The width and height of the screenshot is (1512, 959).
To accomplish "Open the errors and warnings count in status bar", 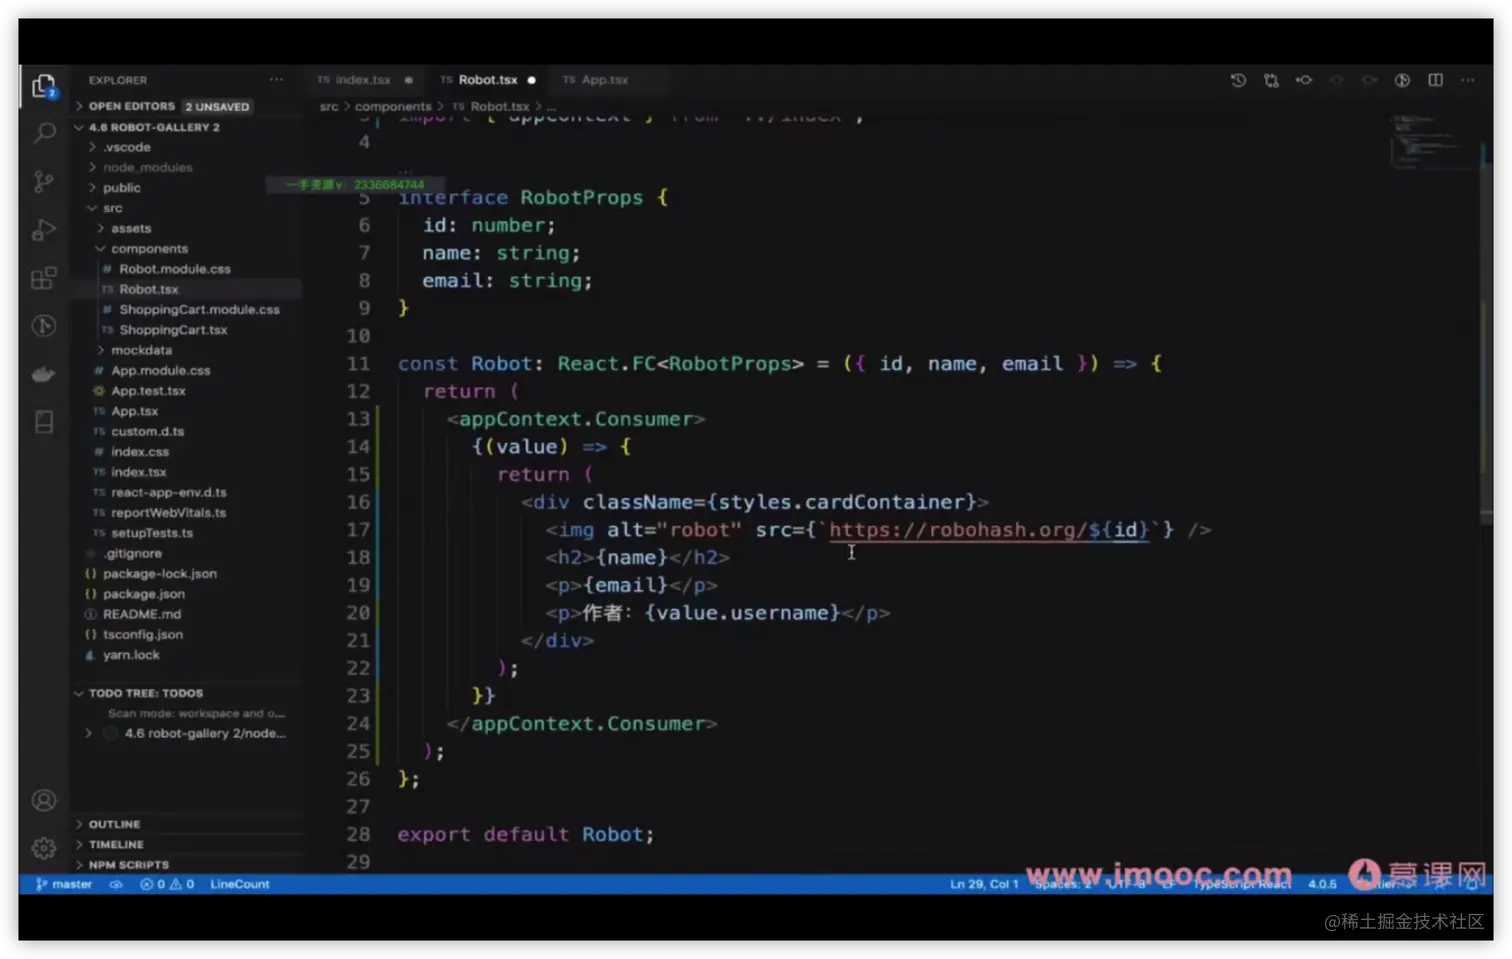I will 167,884.
